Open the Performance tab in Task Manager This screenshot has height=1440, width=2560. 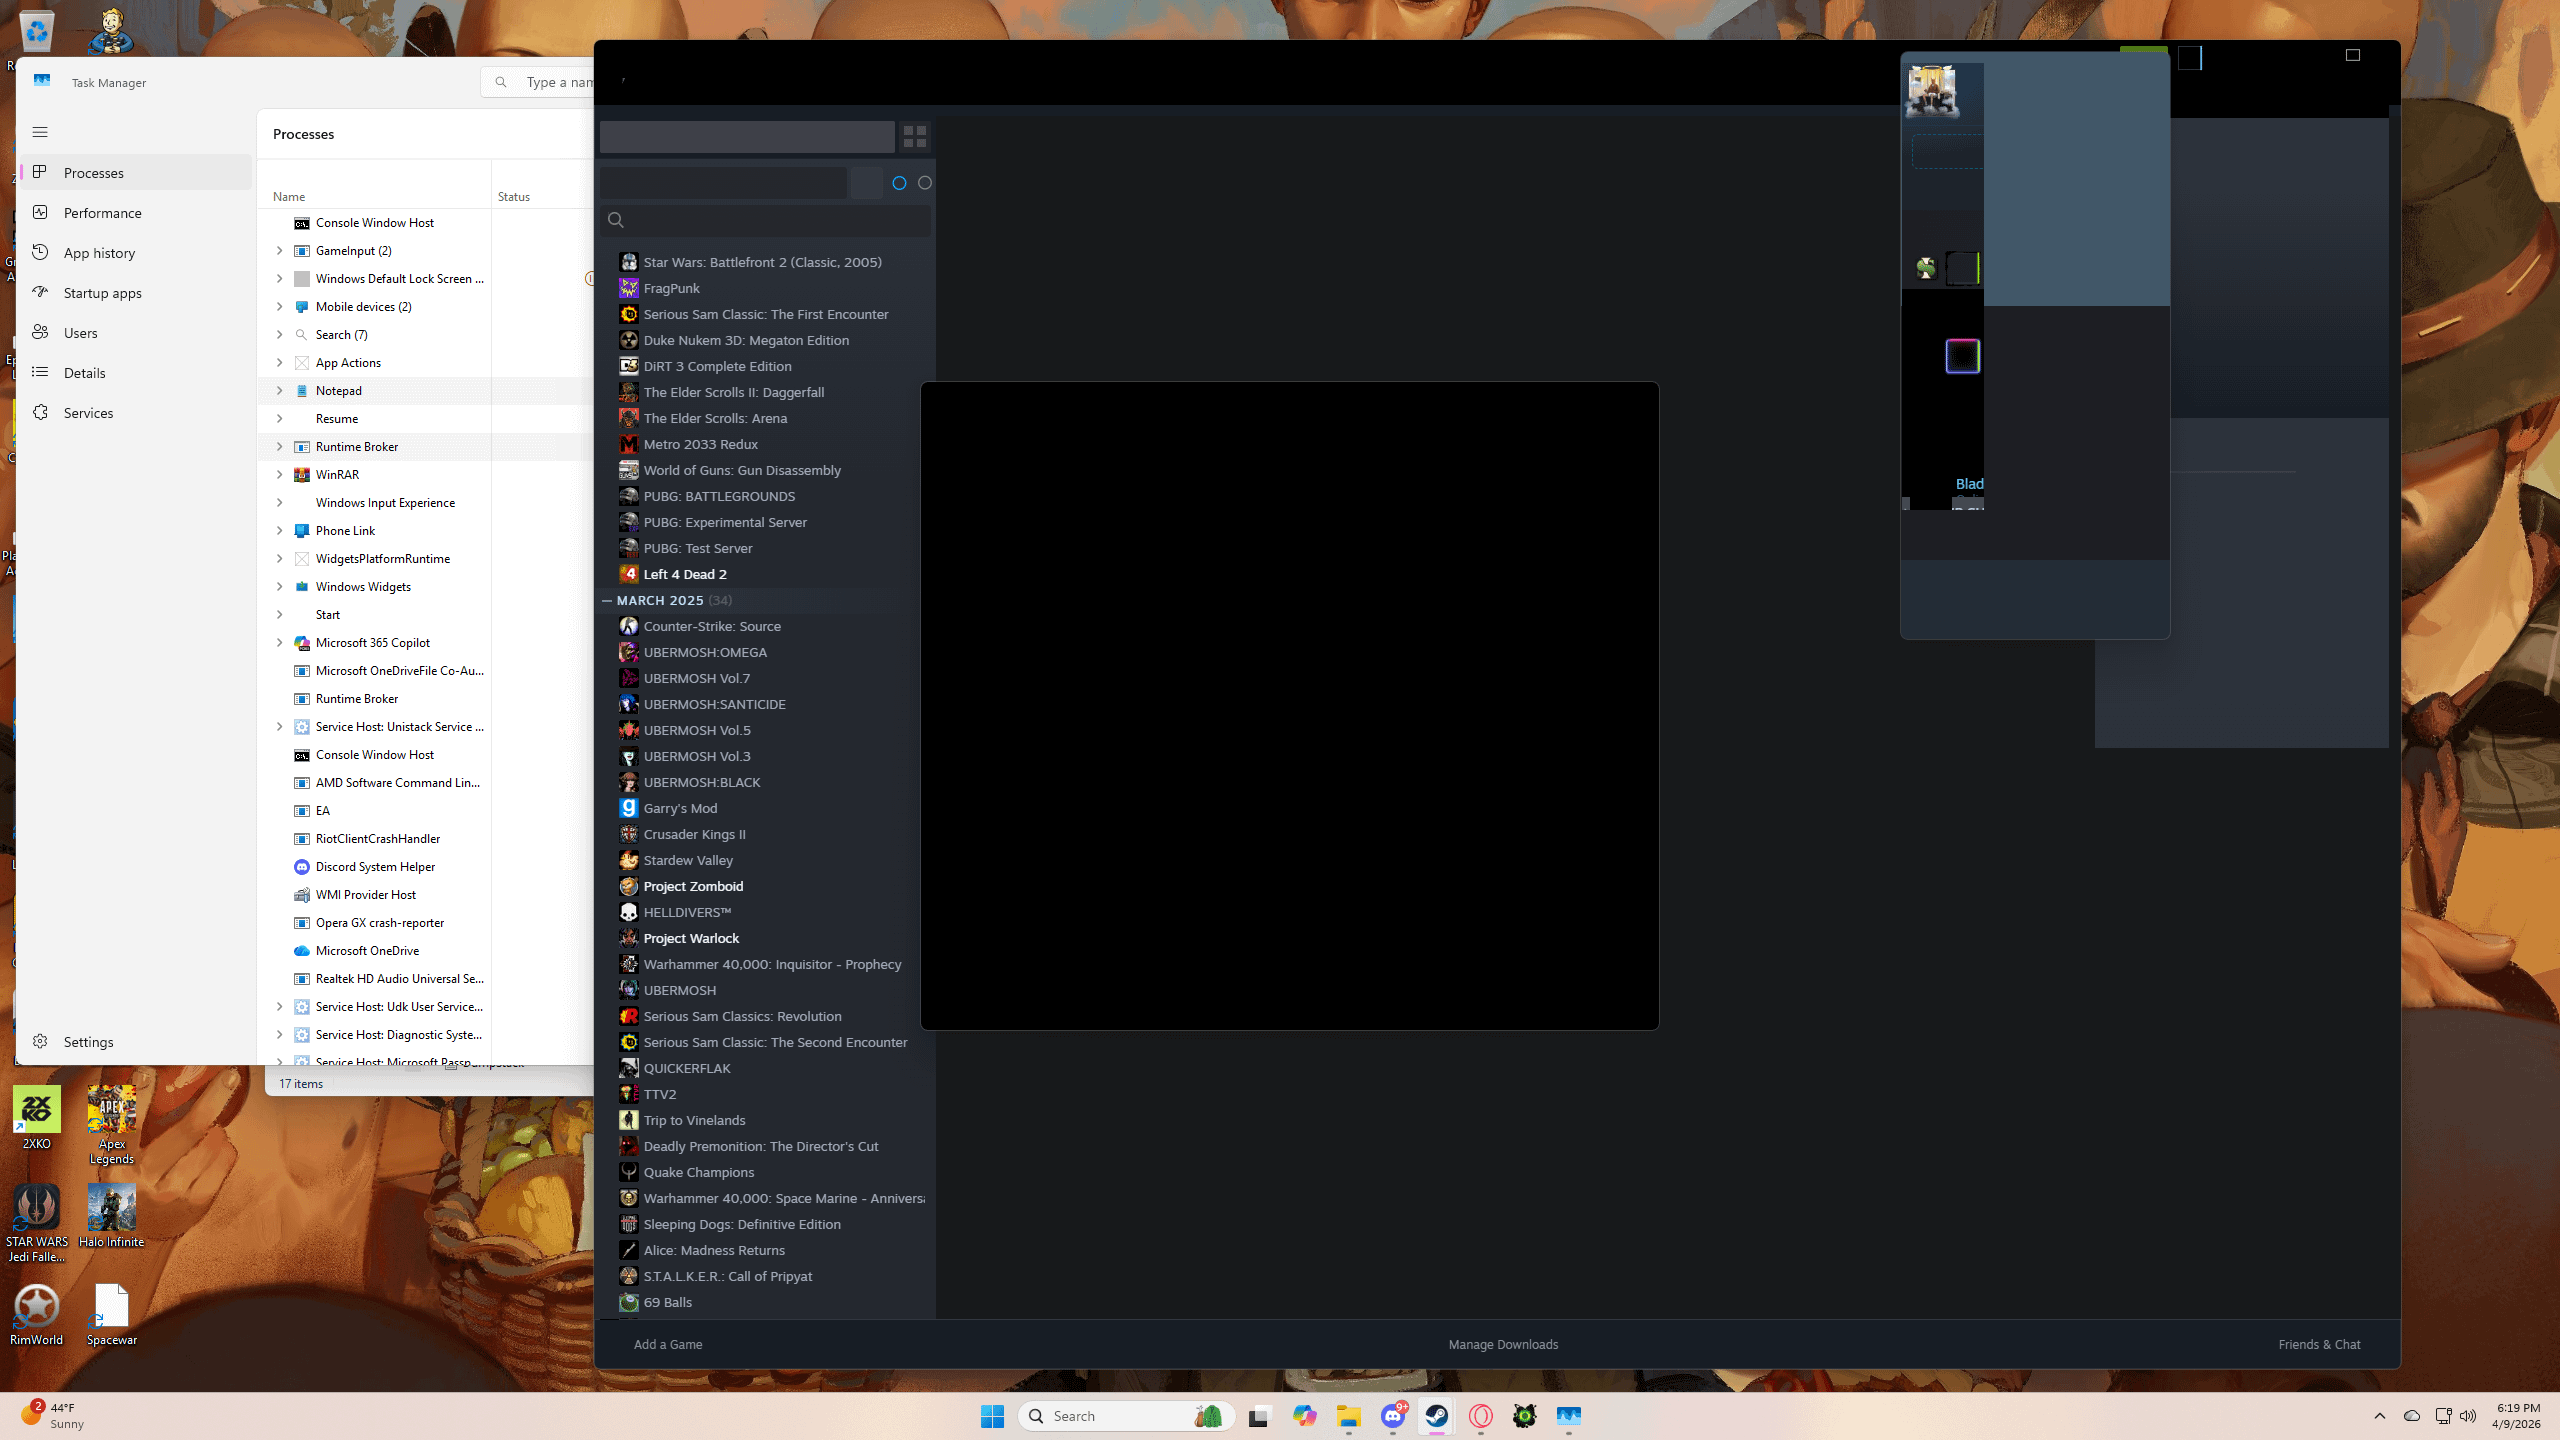point(102,213)
